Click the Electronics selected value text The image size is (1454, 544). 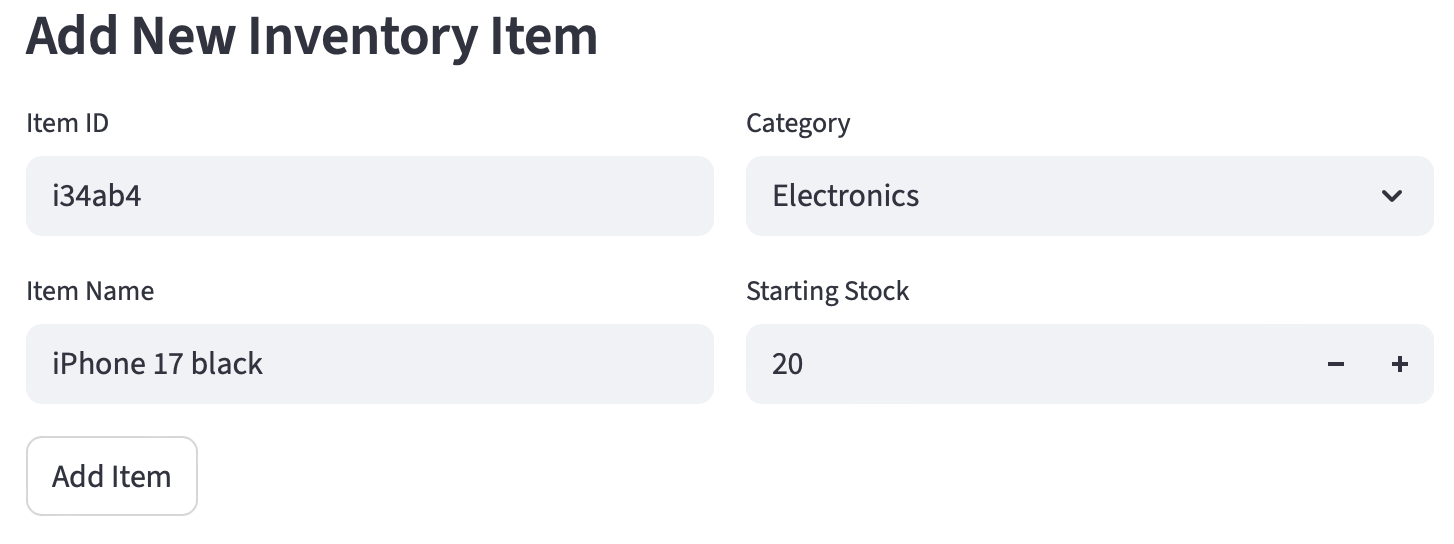coord(845,196)
